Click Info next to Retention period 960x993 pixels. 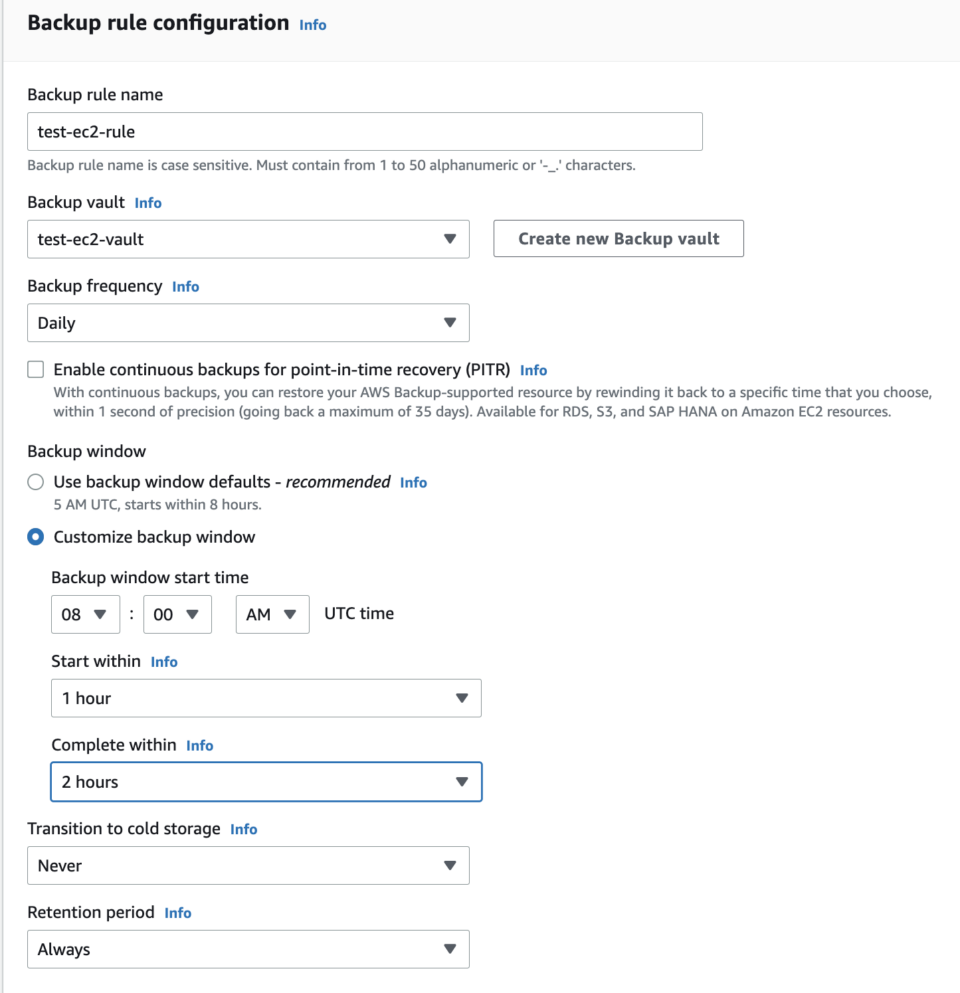(177, 912)
